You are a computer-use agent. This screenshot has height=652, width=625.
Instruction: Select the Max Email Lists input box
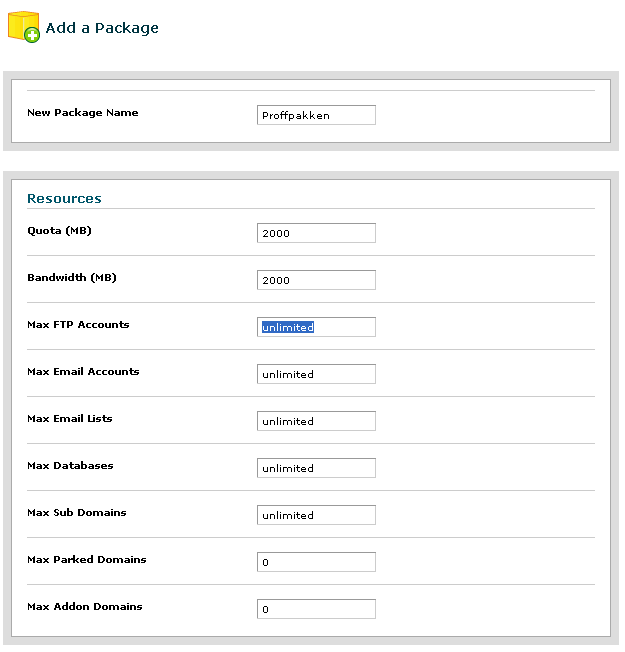(316, 421)
